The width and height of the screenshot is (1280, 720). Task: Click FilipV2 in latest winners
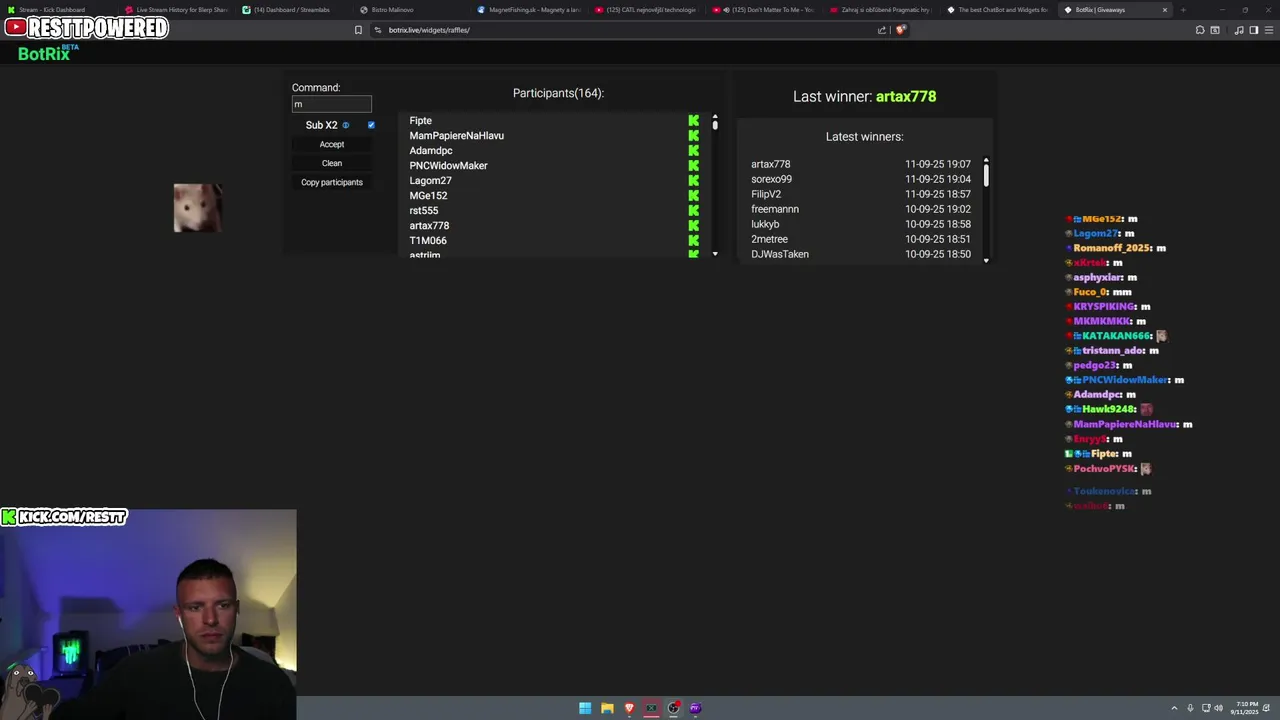click(x=766, y=194)
